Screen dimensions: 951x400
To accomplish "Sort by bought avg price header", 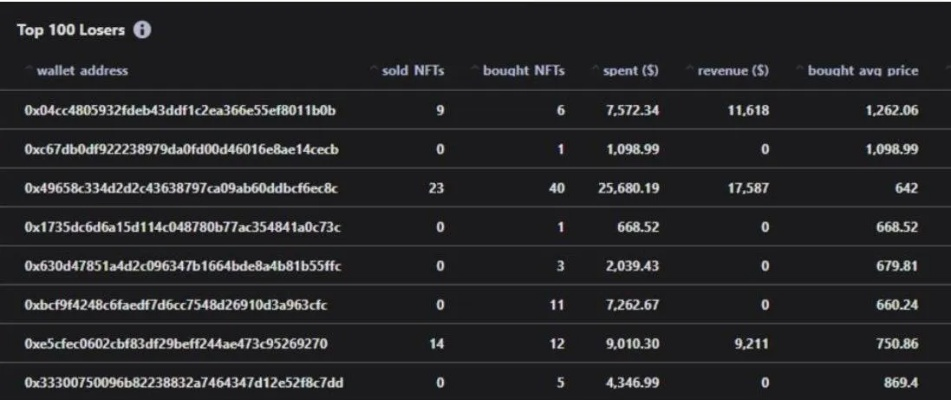I will click(x=862, y=71).
